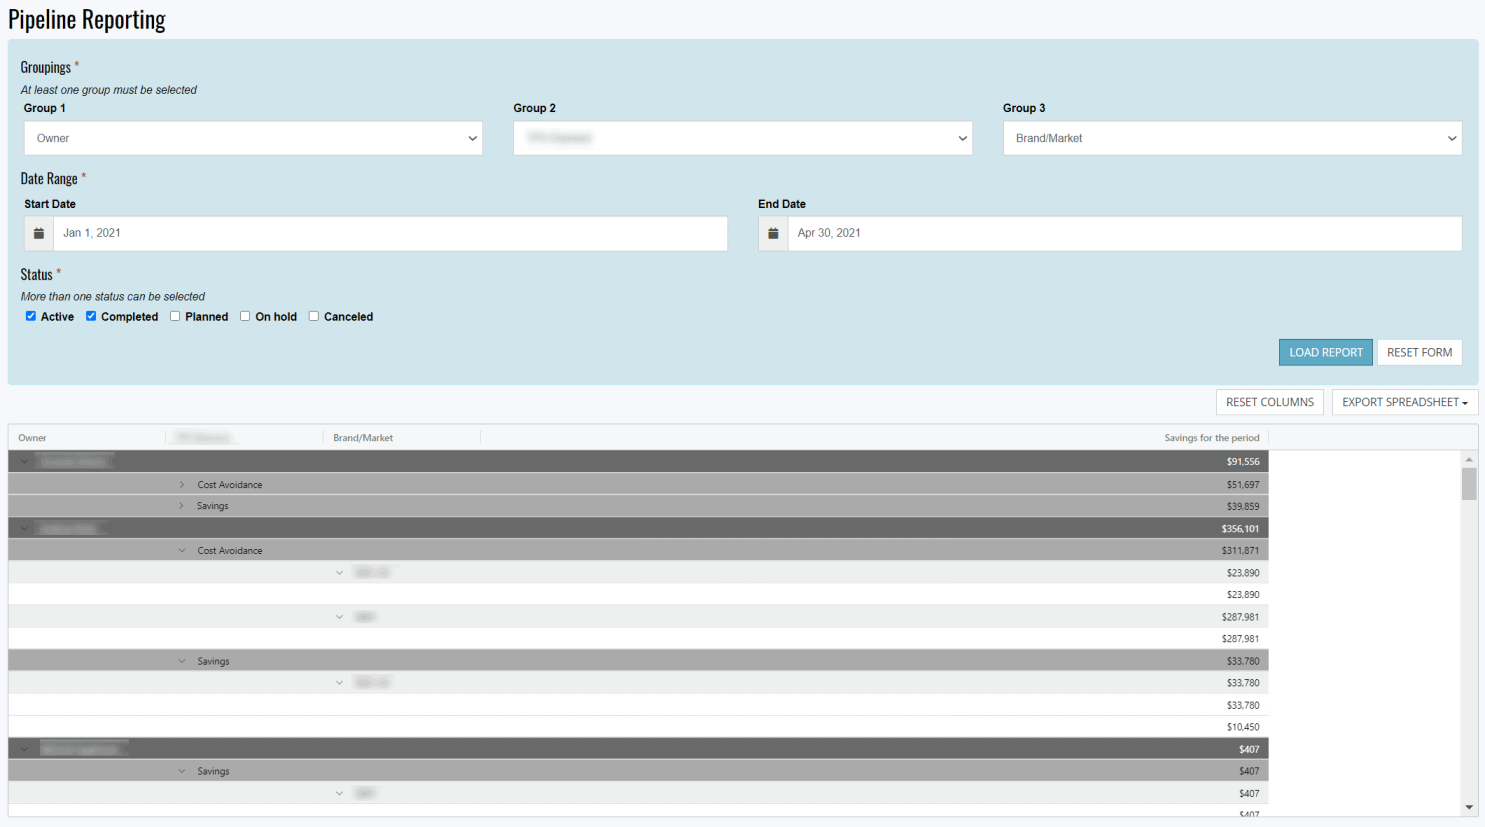Enable the Planned status checkbox
1485x827 pixels.
(175, 316)
